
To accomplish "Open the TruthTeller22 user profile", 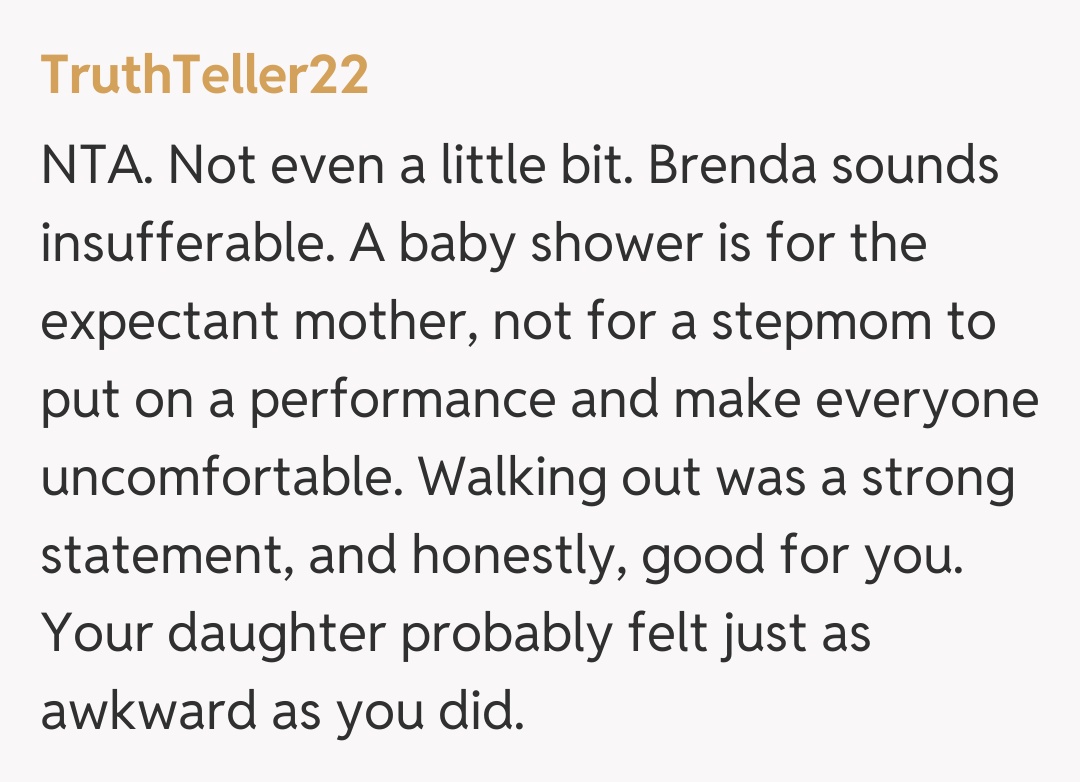I will 204,75.
